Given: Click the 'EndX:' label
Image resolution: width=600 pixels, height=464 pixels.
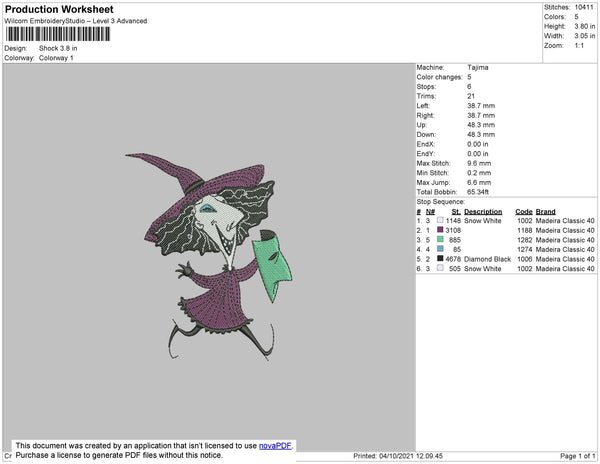Looking at the screenshot, I should pyautogui.click(x=426, y=144).
